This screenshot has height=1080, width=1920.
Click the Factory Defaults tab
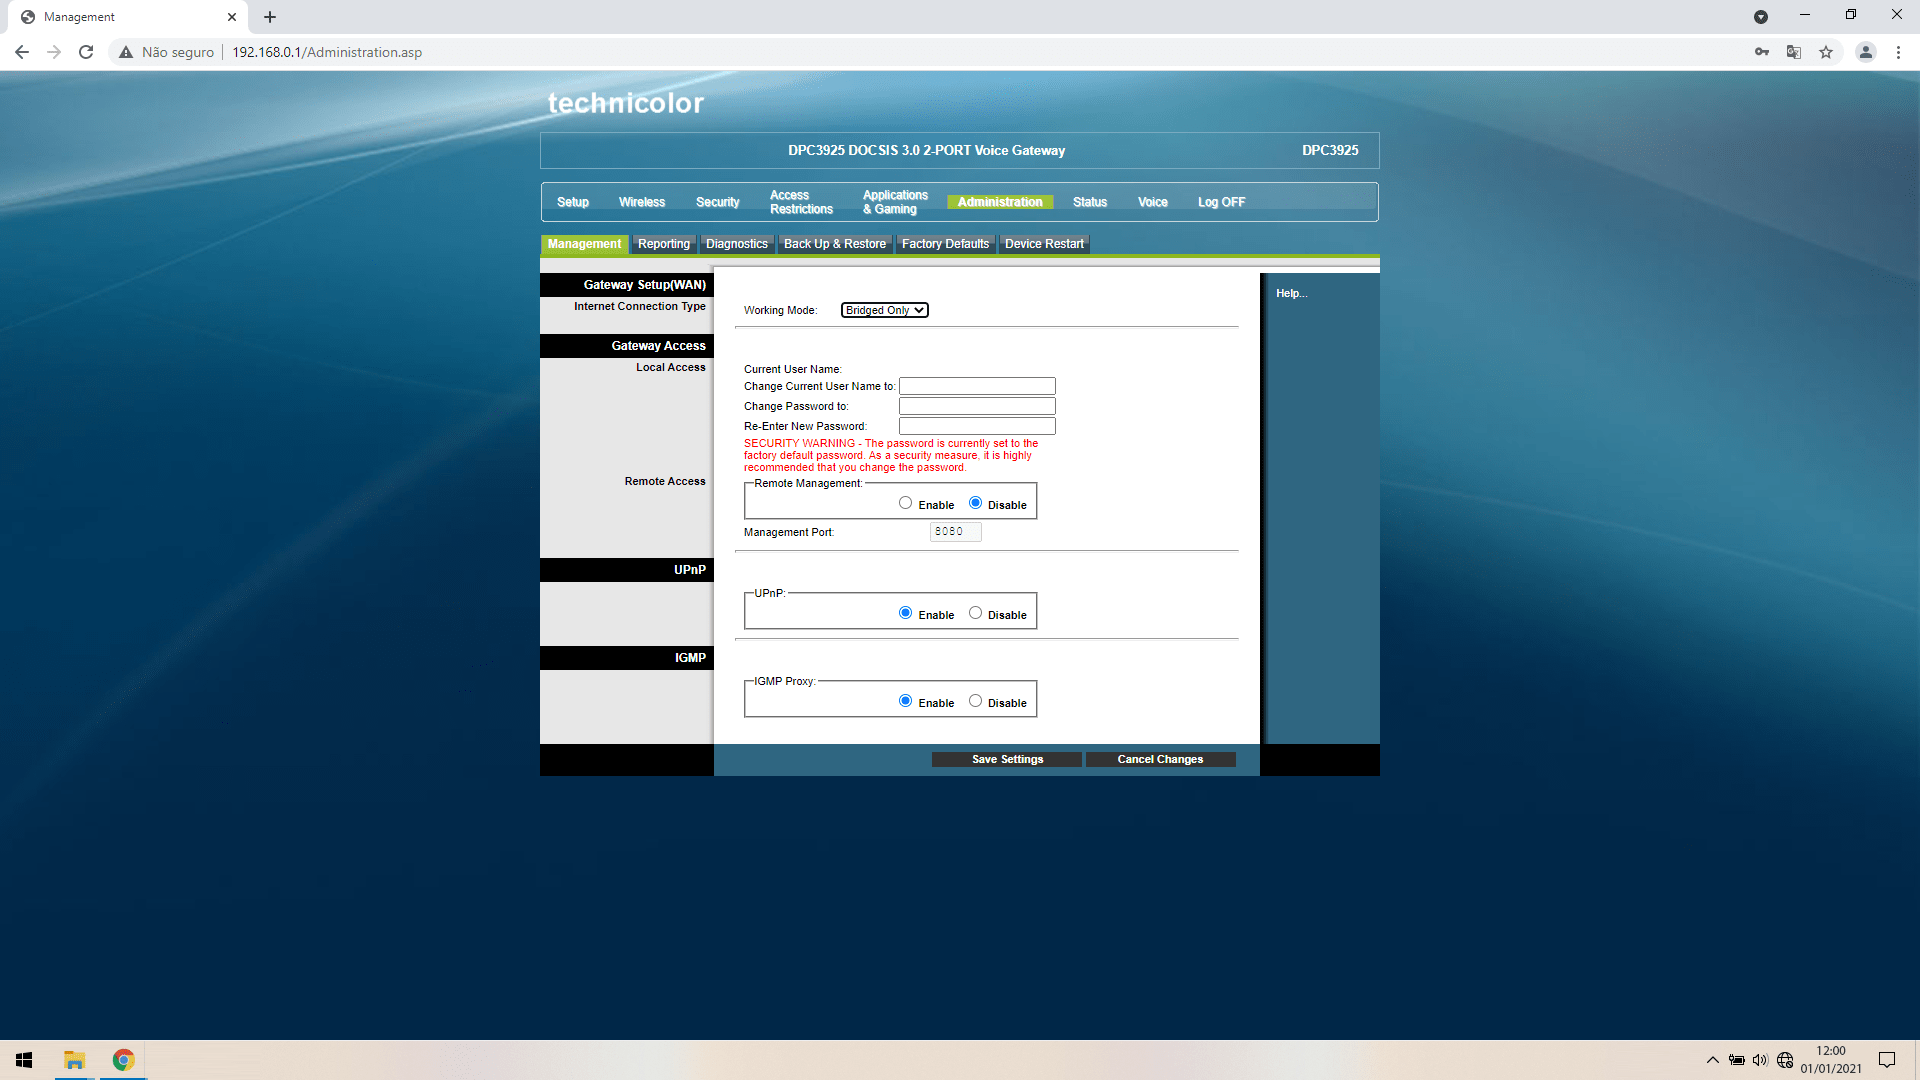945,244
